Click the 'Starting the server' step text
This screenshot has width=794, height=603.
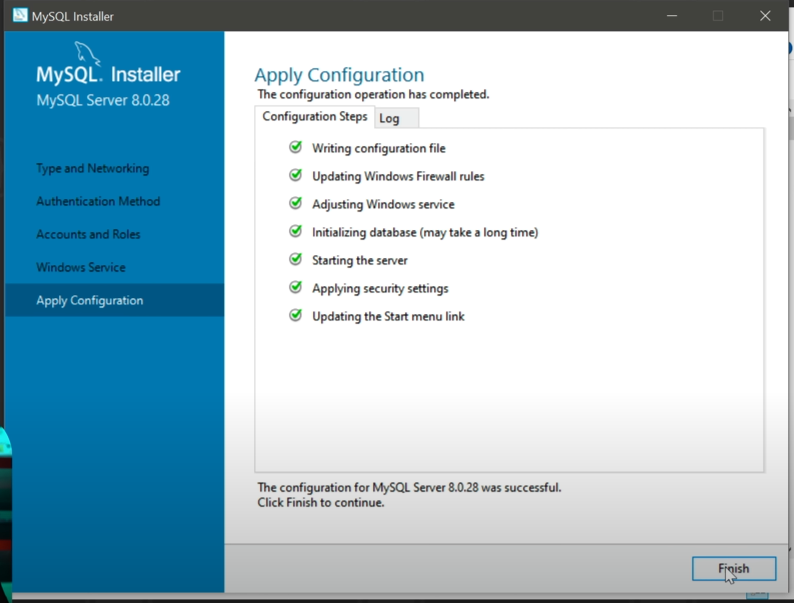(360, 260)
